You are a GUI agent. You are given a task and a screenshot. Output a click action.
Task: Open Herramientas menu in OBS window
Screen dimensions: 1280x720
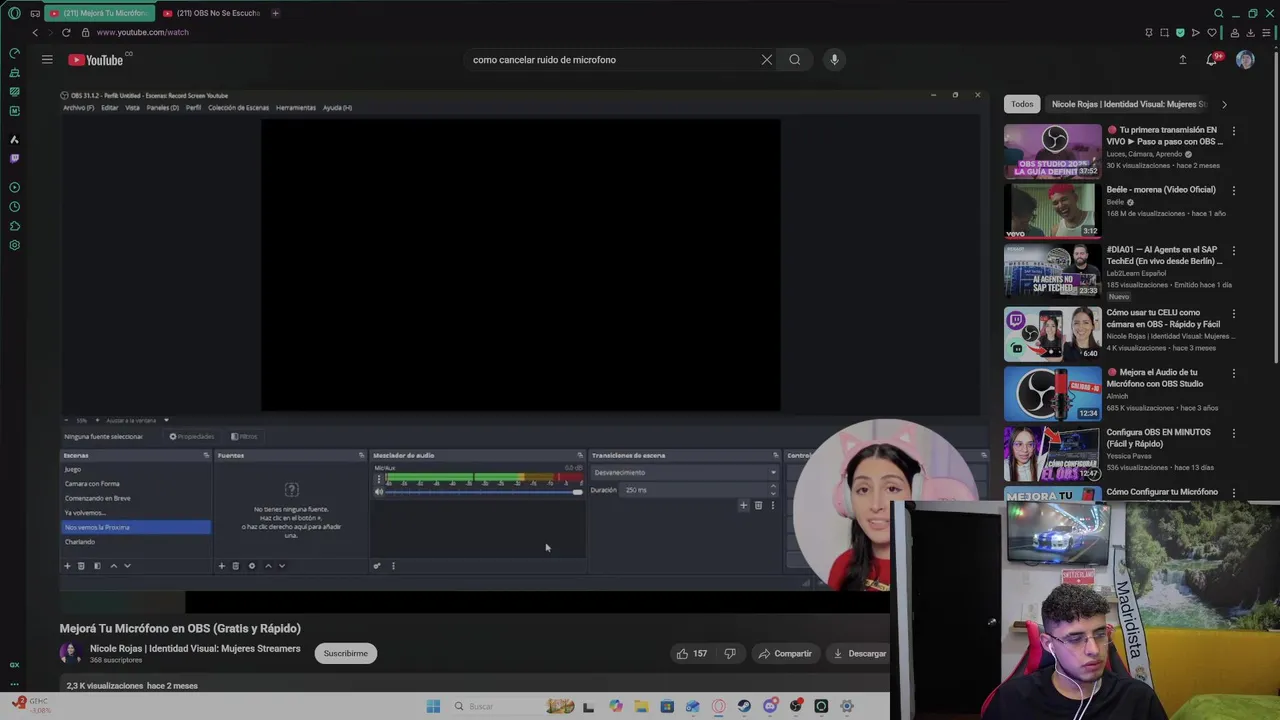pos(296,107)
